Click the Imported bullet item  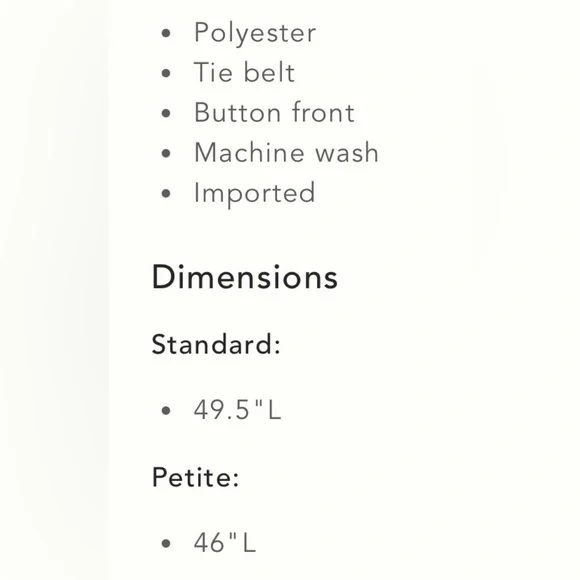coord(254,194)
